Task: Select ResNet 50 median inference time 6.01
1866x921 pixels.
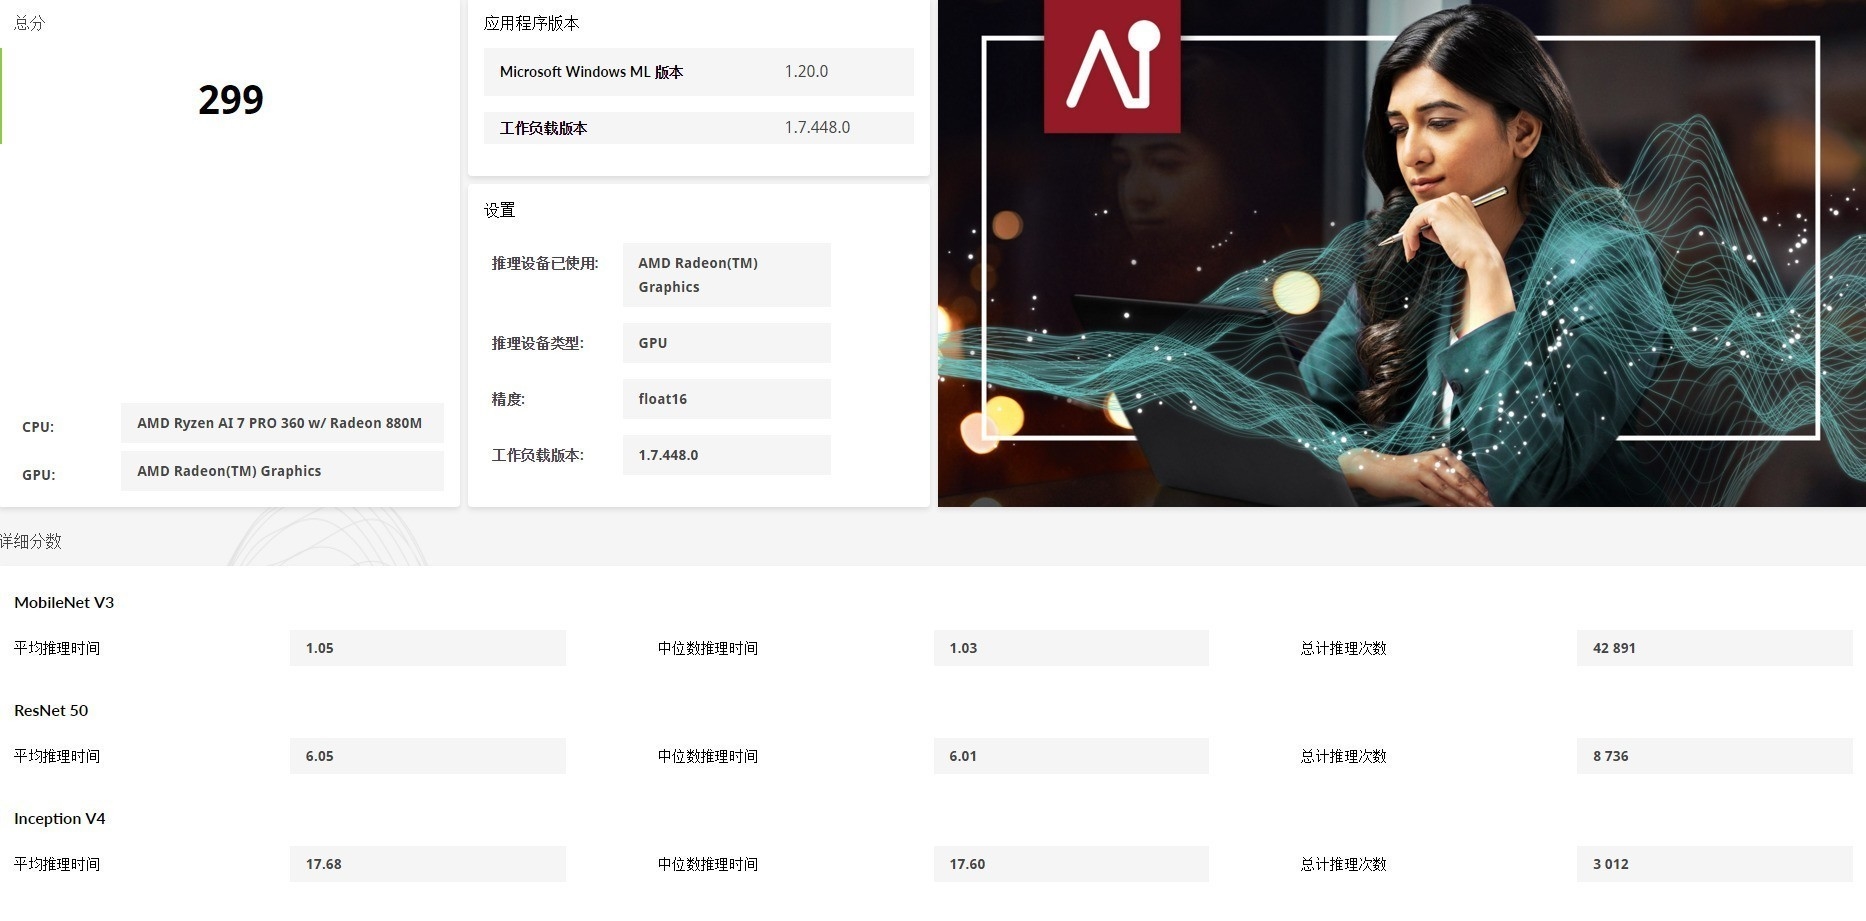Action: tap(1070, 756)
